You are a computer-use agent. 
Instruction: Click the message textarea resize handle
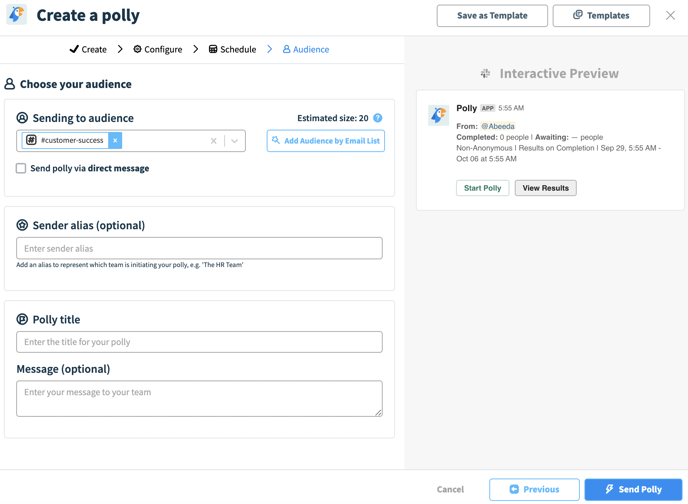(x=378, y=412)
